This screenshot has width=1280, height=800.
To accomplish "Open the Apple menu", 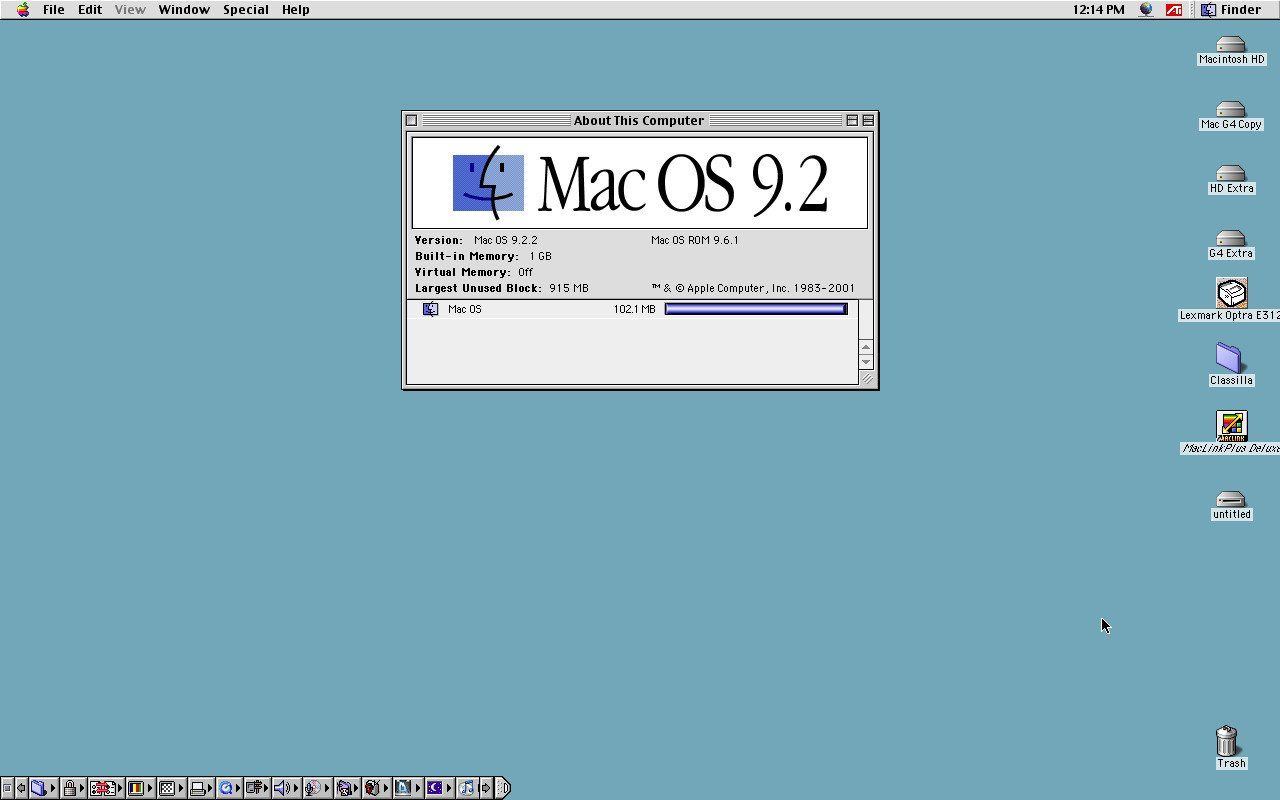I will pyautogui.click(x=23, y=9).
